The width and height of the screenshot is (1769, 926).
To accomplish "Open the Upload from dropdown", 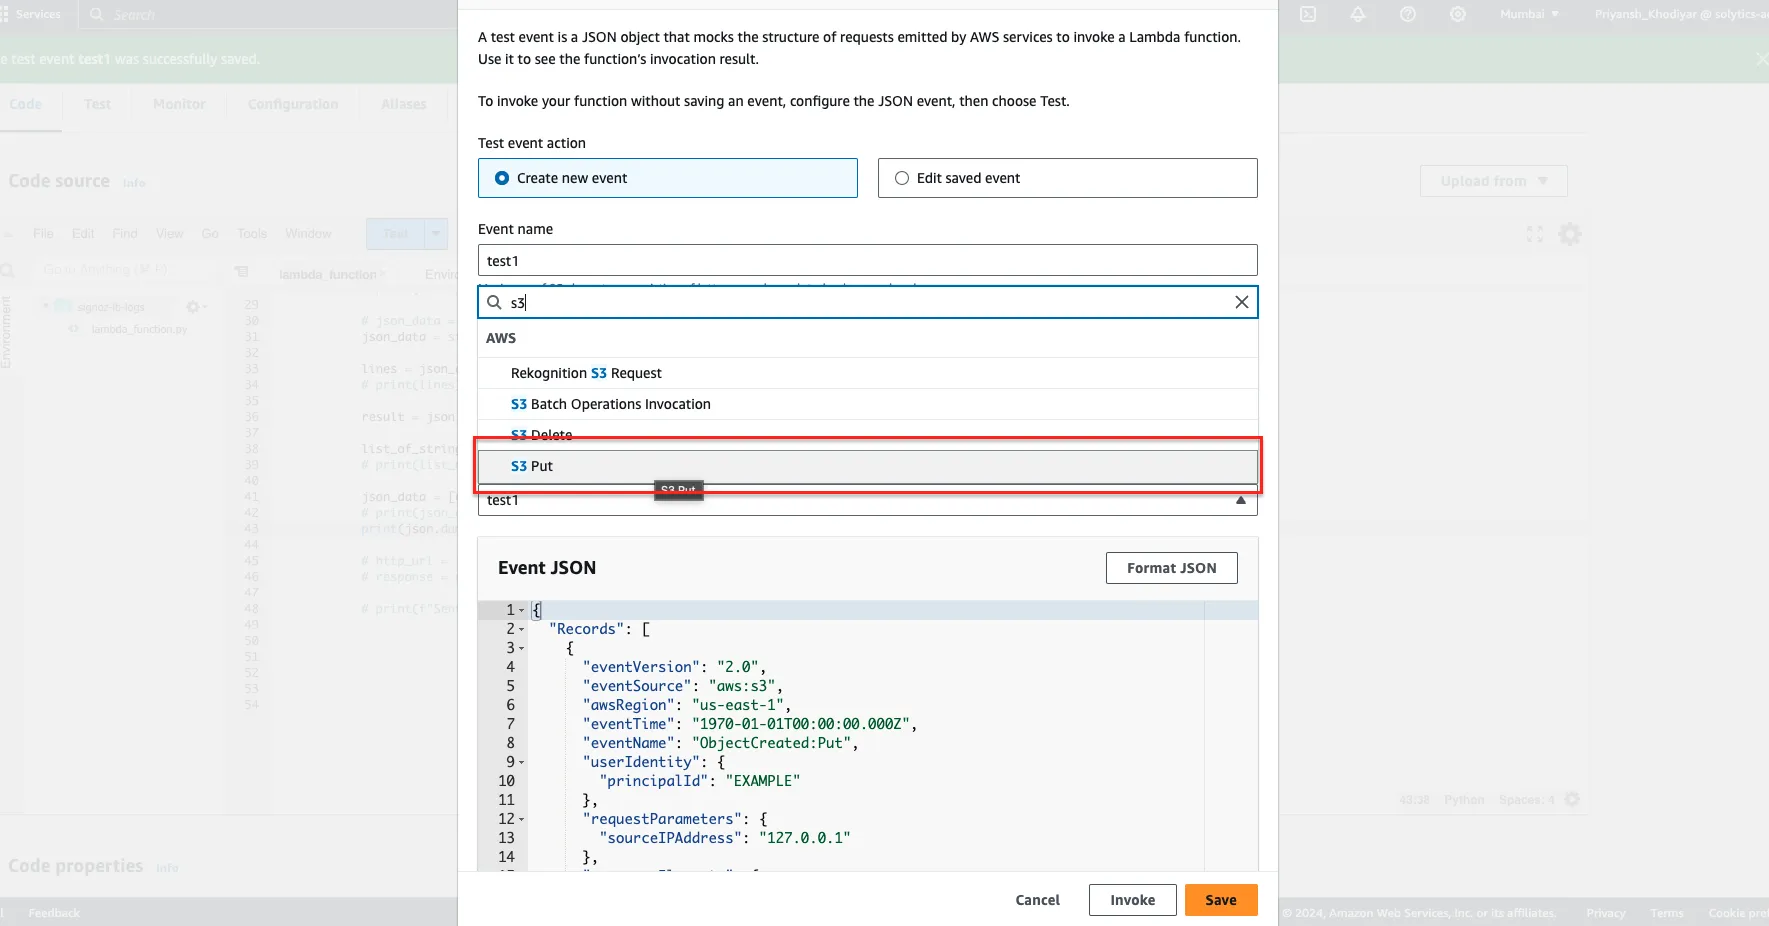I will [x=1494, y=181].
